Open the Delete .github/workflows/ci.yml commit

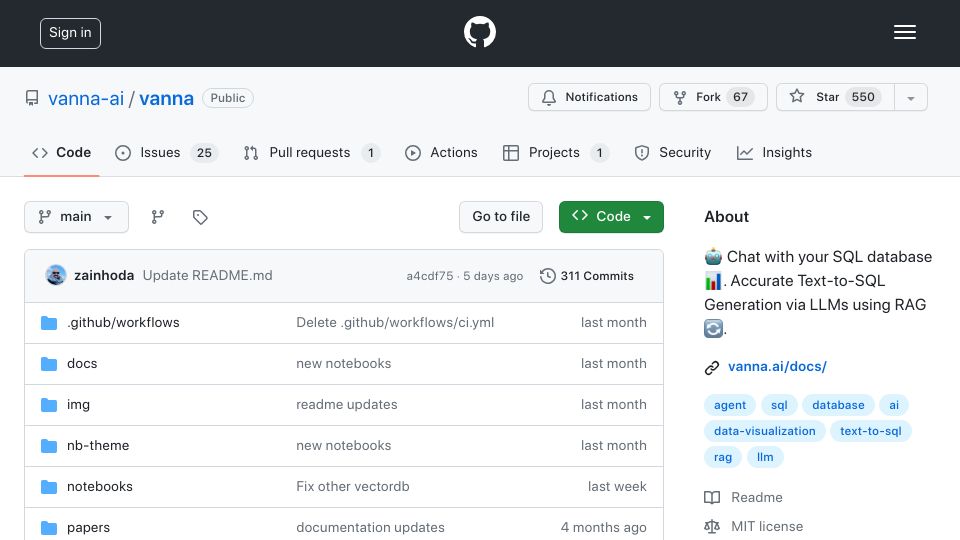[395, 323]
